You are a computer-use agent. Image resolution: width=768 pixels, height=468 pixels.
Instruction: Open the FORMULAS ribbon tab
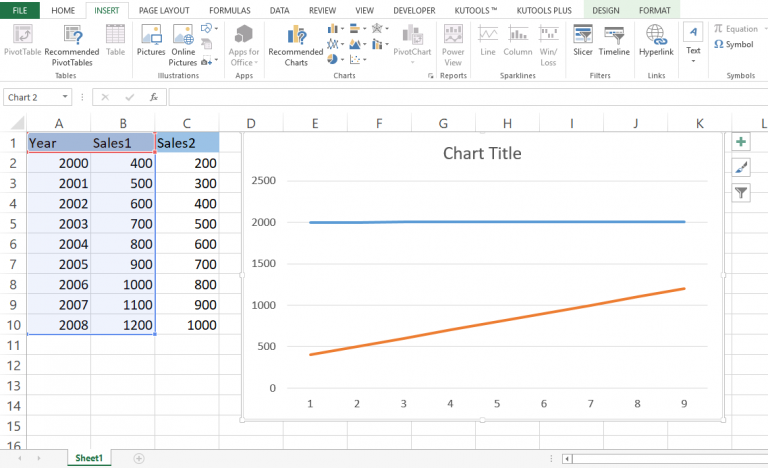(x=230, y=9)
